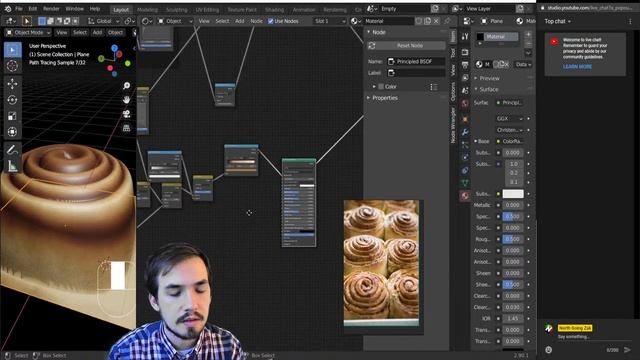
Task: Switch to the UV Editing workspace tab
Action: click(x=207, y=9)
